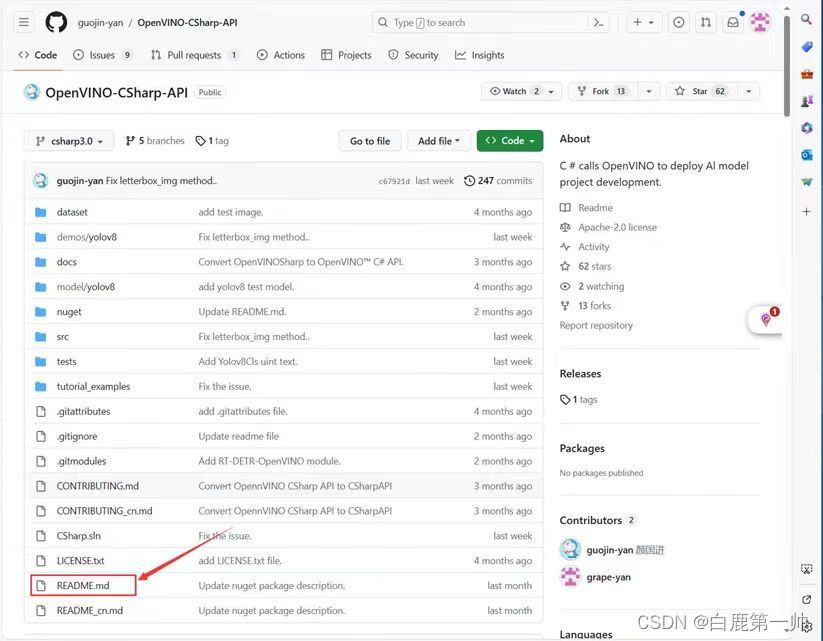Open the tests folder

click(66, 362)
